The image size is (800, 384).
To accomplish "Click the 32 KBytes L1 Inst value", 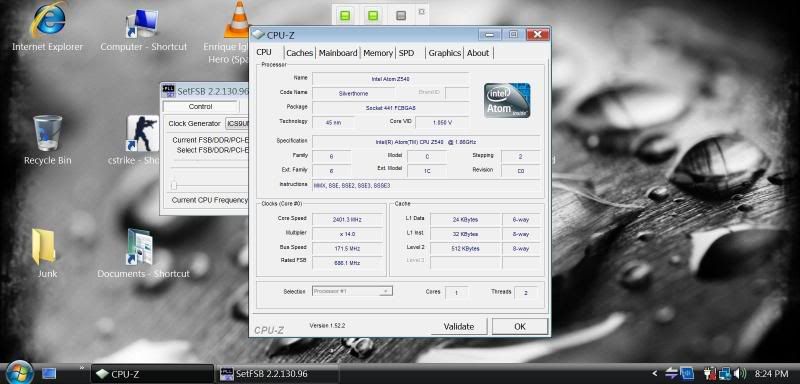I will tap(465, 234).
